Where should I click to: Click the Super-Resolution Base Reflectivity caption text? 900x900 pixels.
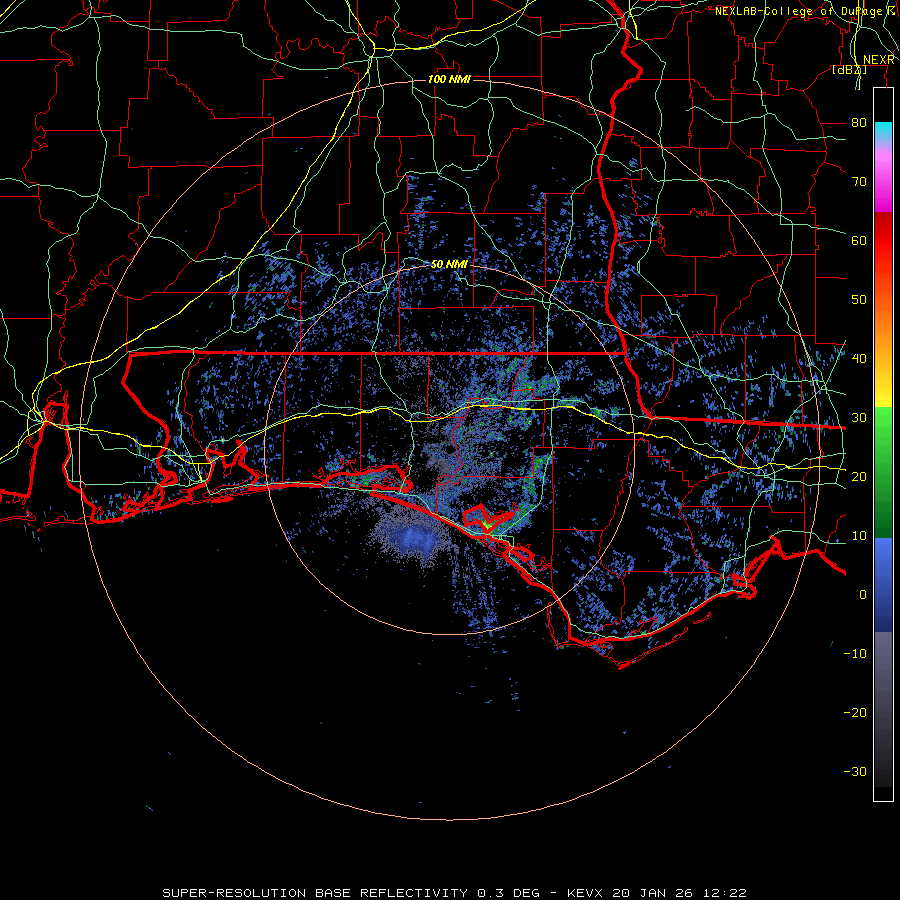coord(315,893)
